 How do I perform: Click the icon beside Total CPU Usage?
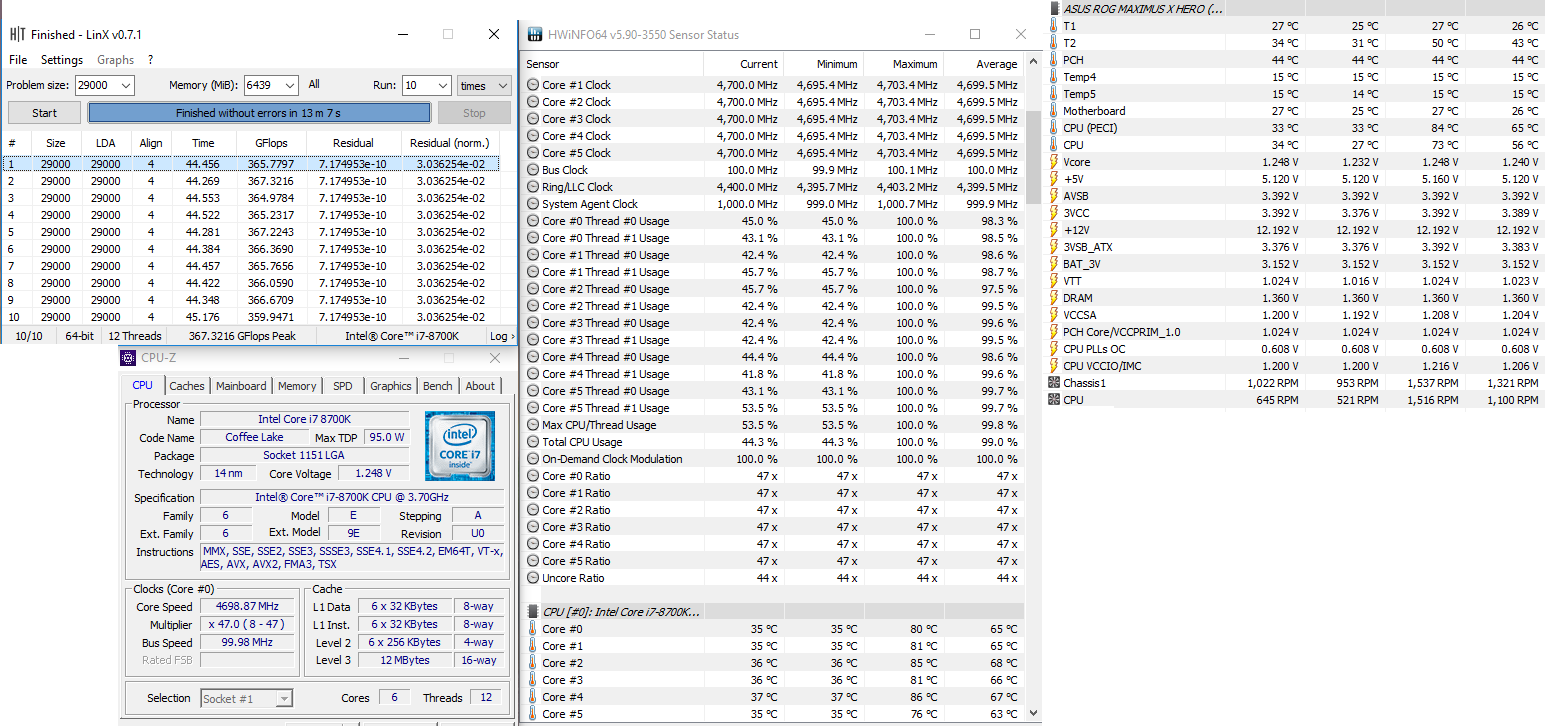pyautogui.click(x=533, y=442)
